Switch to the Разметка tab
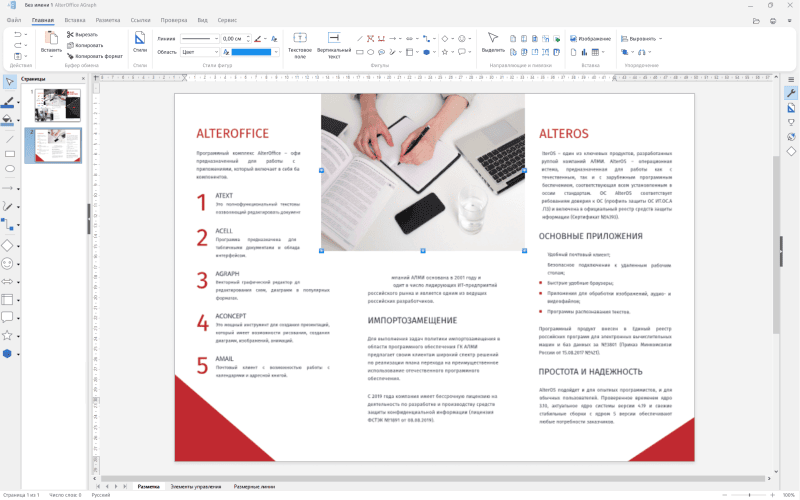 (x=108, y=20)
